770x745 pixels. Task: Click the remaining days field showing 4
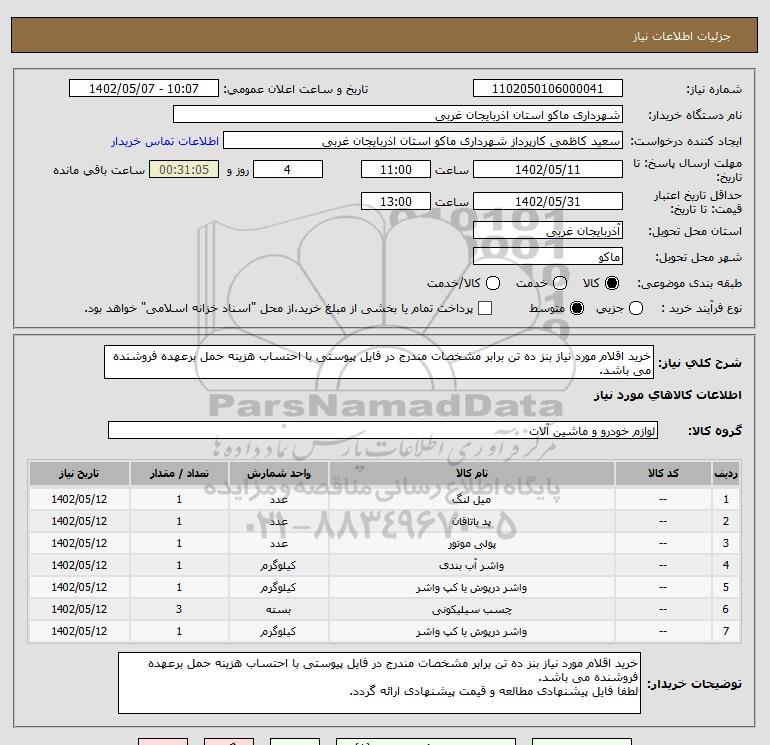tap(287, 170)
